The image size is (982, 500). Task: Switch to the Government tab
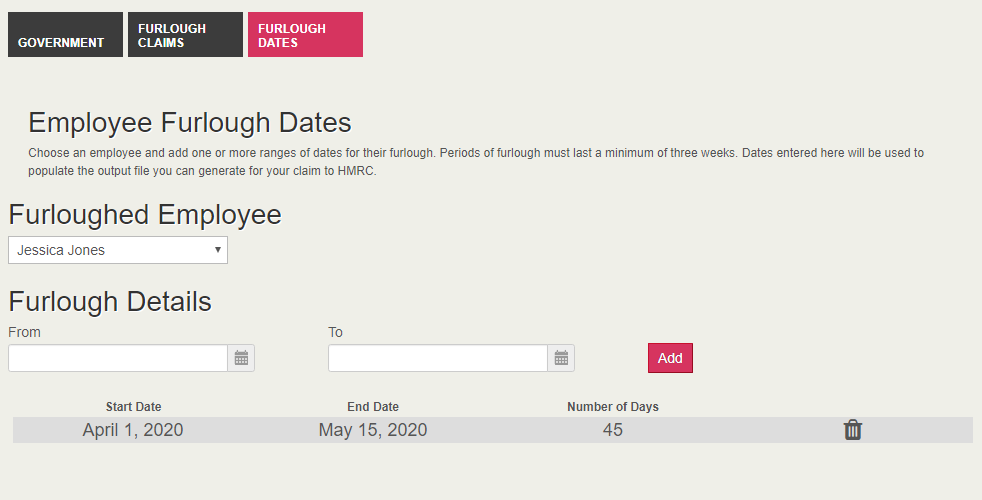tap(65, 35)
